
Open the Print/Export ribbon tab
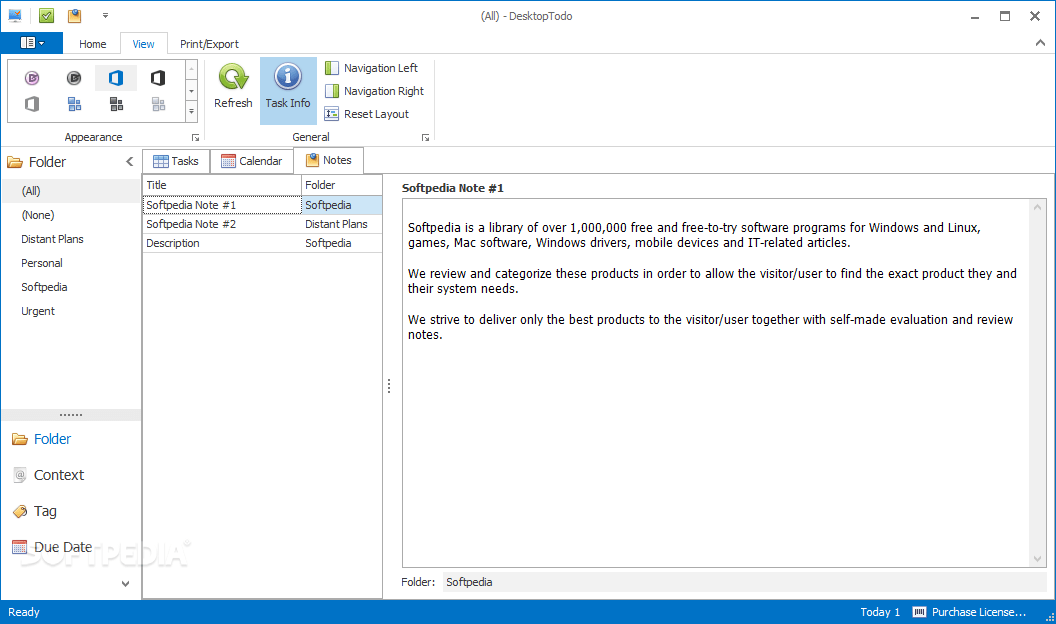coord(209,44)
